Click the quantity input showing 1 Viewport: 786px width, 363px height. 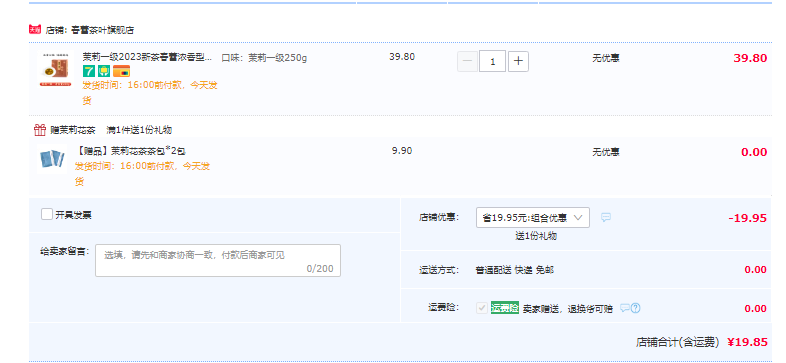[x=492, y=62]
